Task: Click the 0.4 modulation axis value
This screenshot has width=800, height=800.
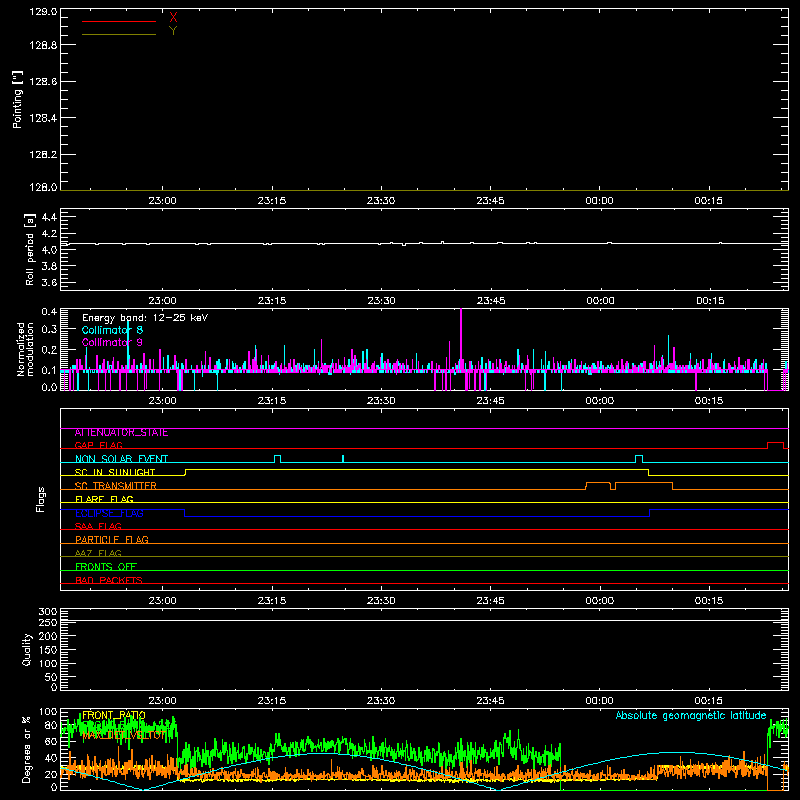Action: point(49,312)
